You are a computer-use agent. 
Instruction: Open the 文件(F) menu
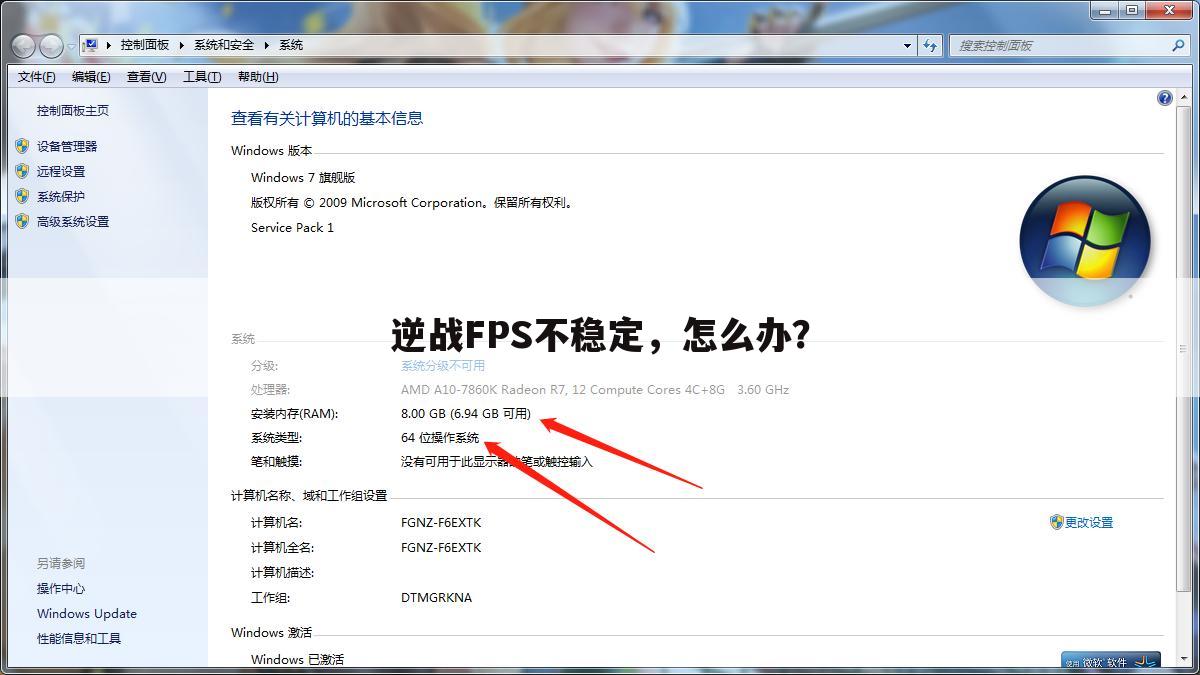(37, 77)
